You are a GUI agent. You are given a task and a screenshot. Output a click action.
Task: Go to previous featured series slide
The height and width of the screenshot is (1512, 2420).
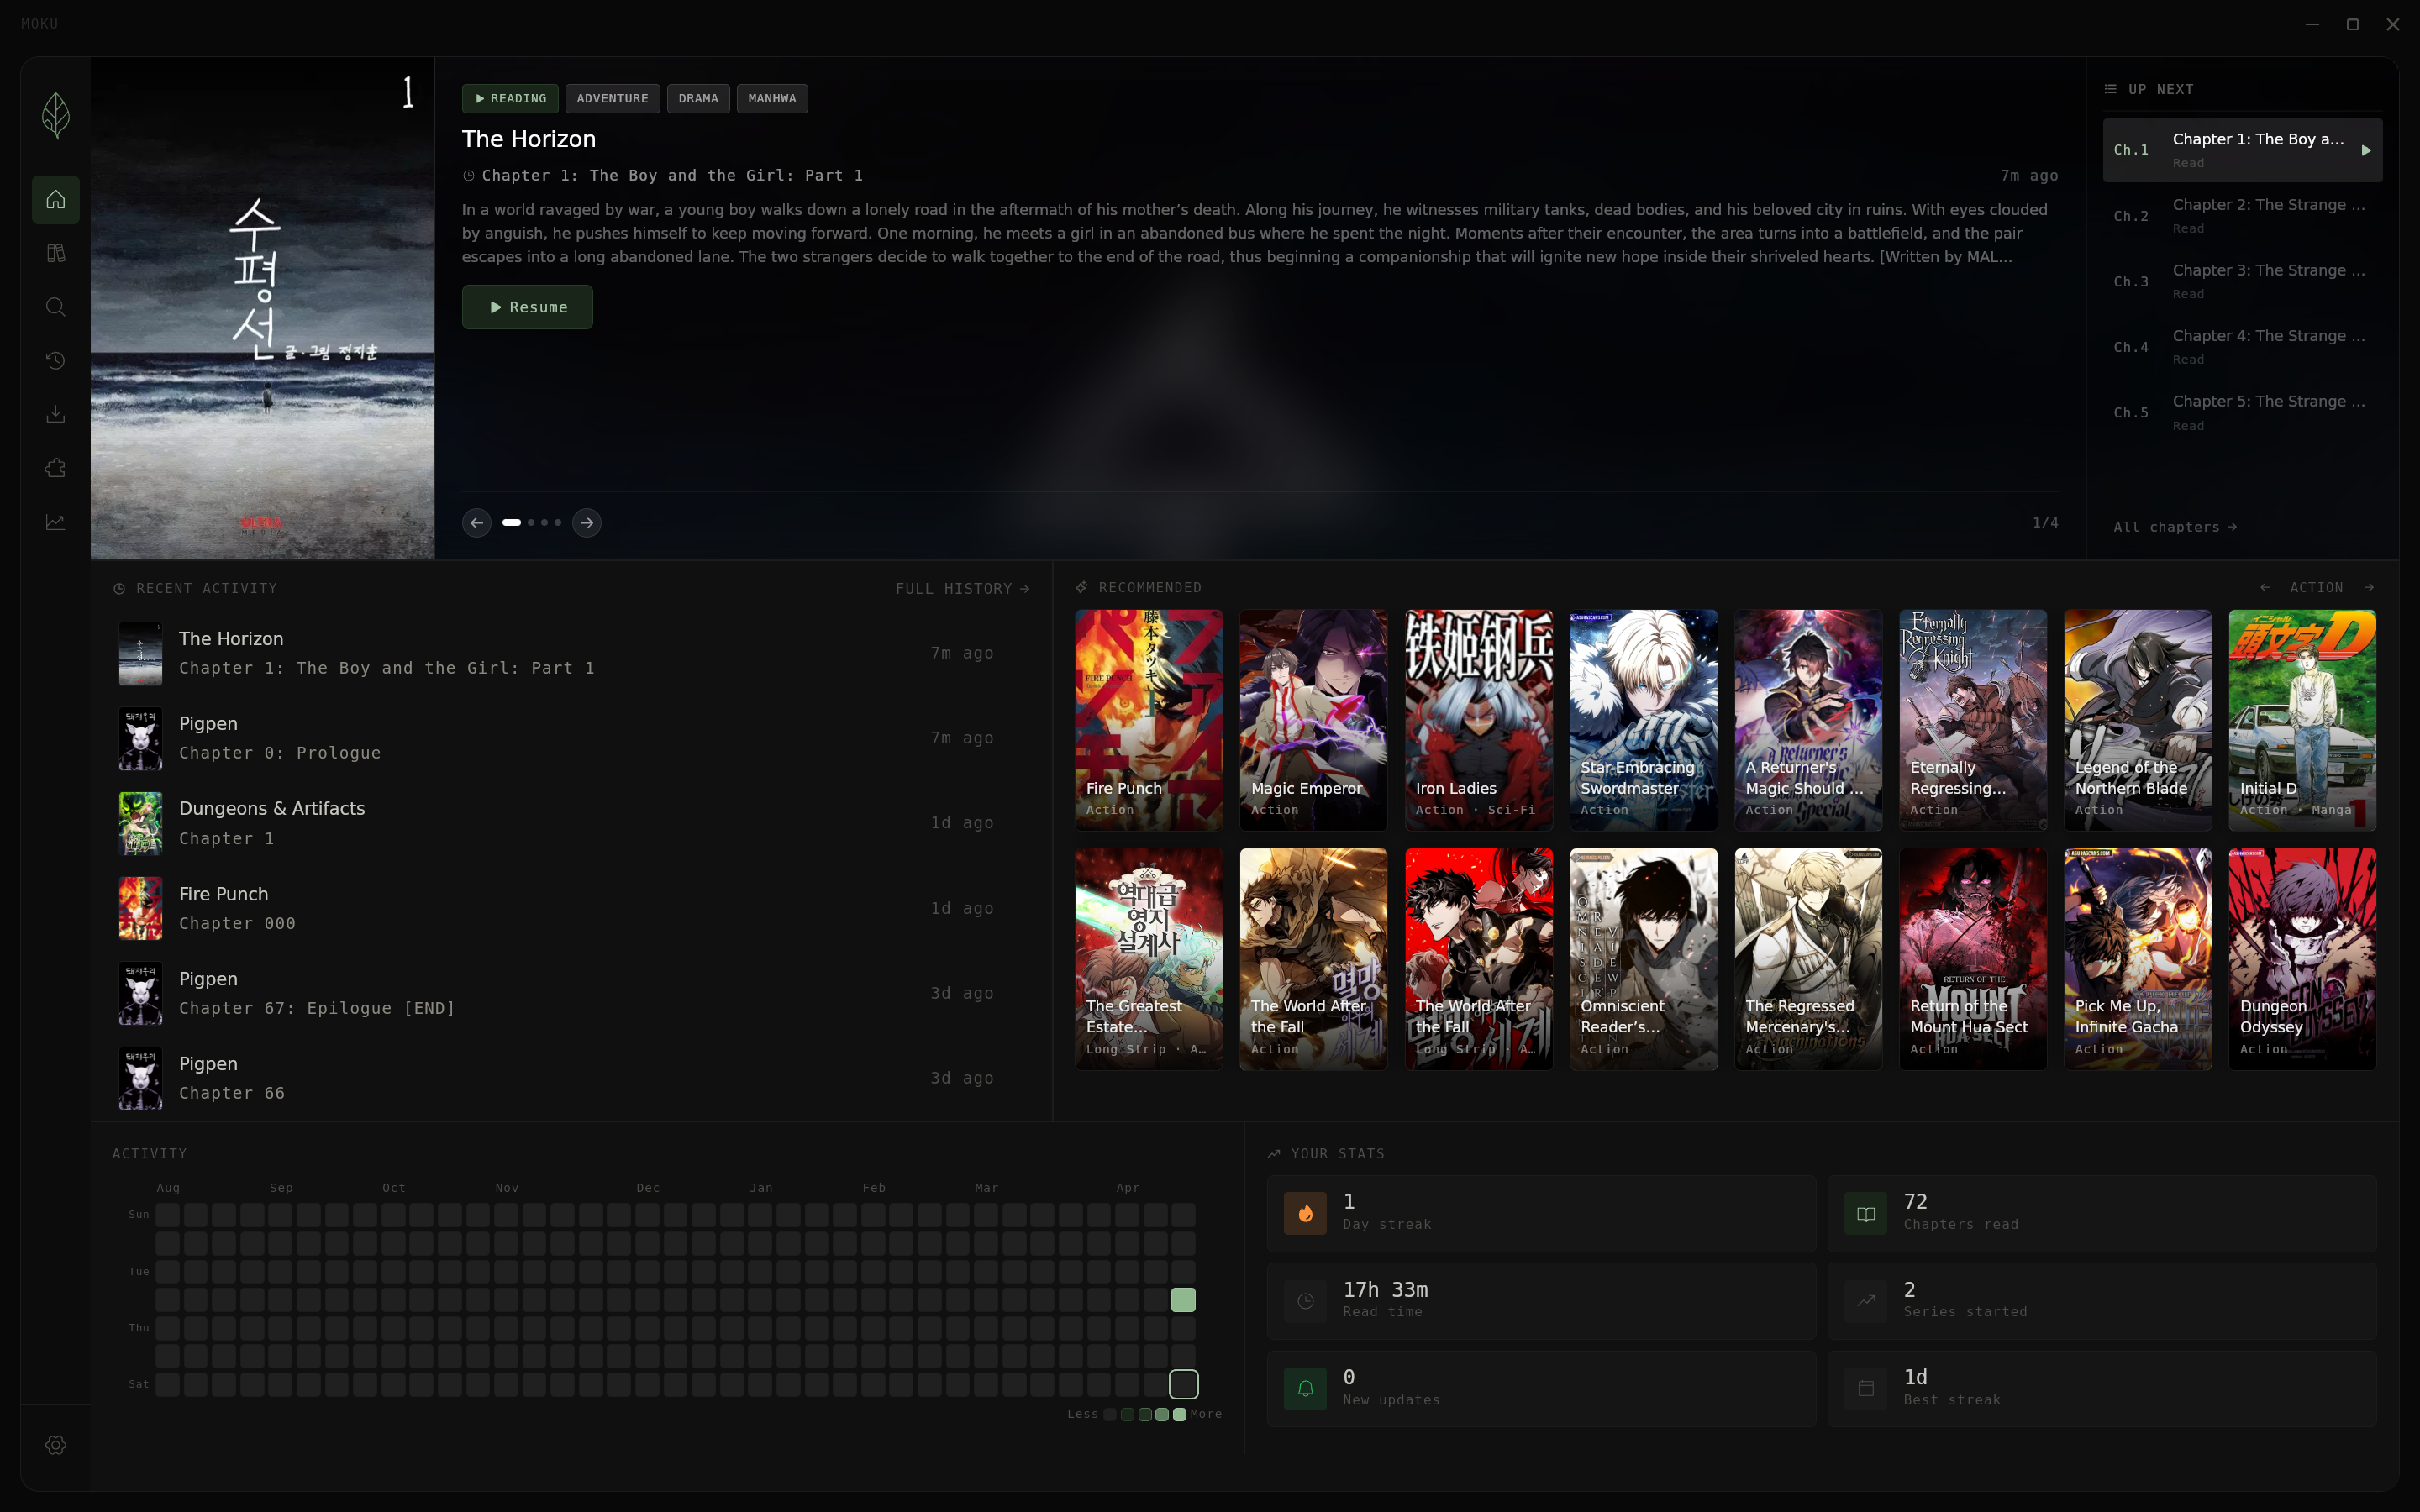477,523
